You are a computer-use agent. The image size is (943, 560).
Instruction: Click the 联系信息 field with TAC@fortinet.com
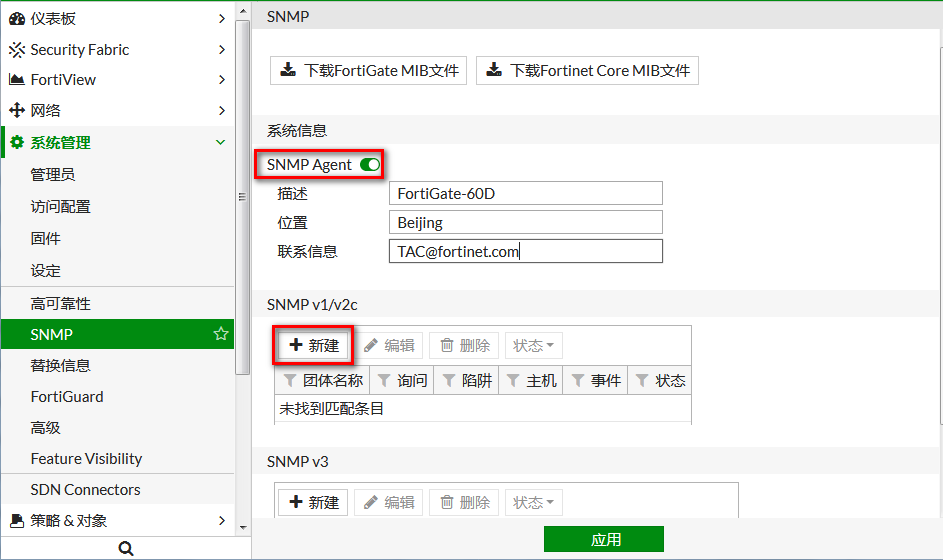[526, 251]
